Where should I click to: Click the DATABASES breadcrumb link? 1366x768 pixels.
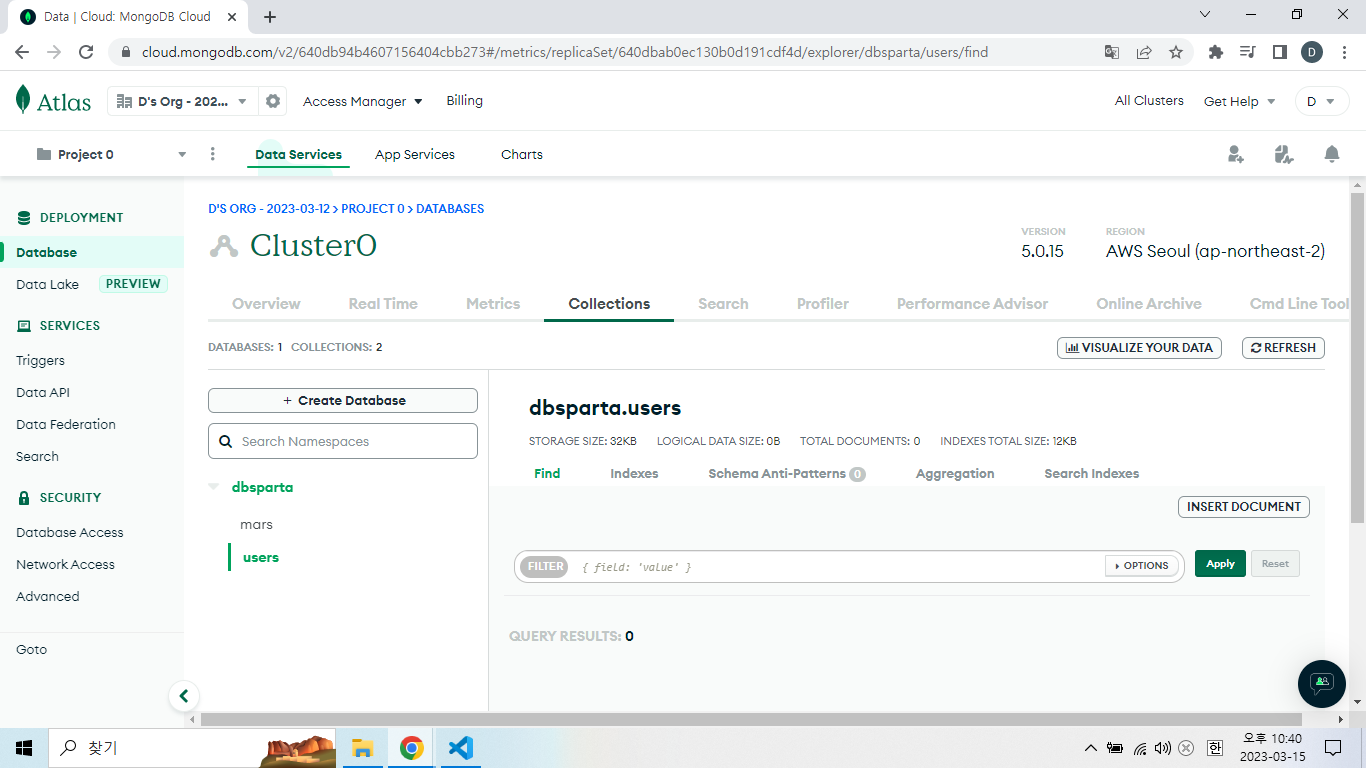[450, 209]
